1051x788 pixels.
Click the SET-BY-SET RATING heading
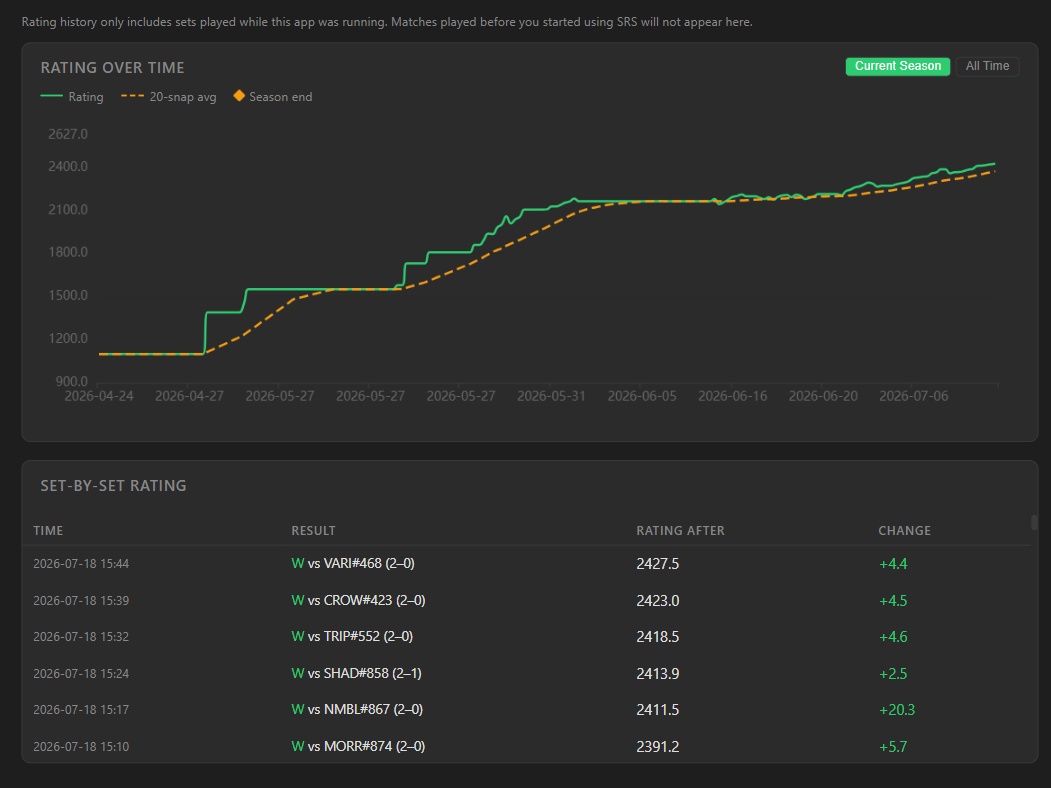(113, 486)
